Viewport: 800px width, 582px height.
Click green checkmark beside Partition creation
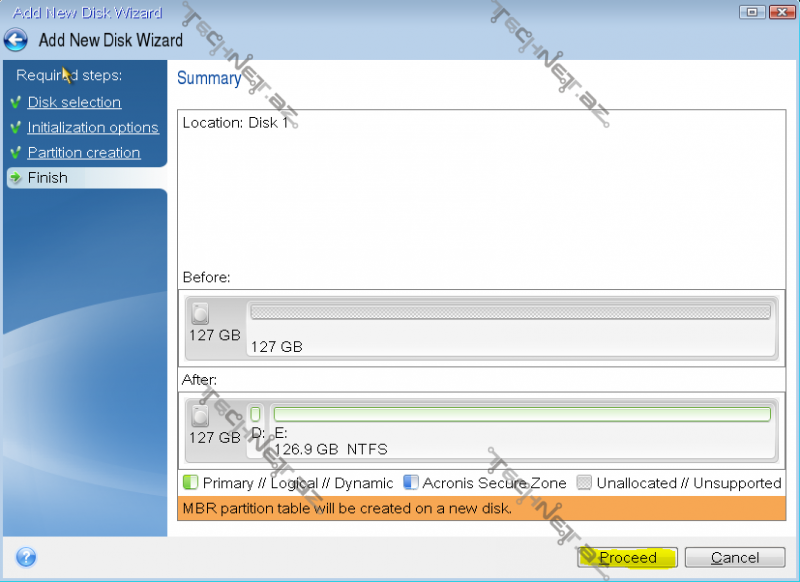[x=15, y=153]
